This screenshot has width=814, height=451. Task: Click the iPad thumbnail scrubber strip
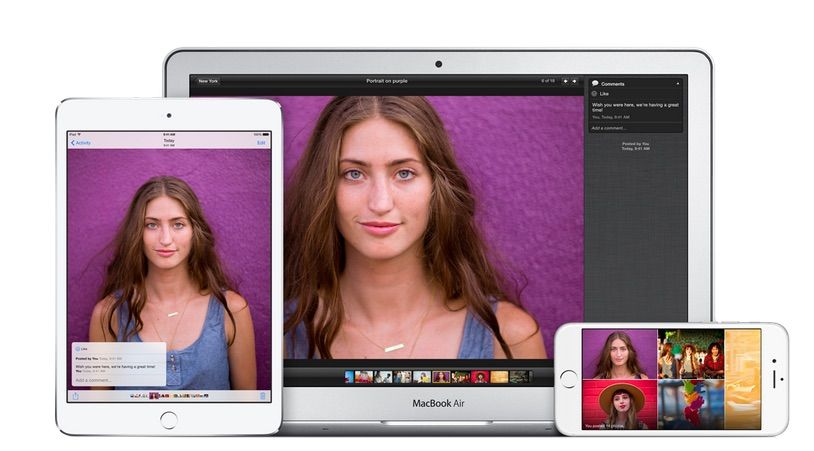coord(168,395)
